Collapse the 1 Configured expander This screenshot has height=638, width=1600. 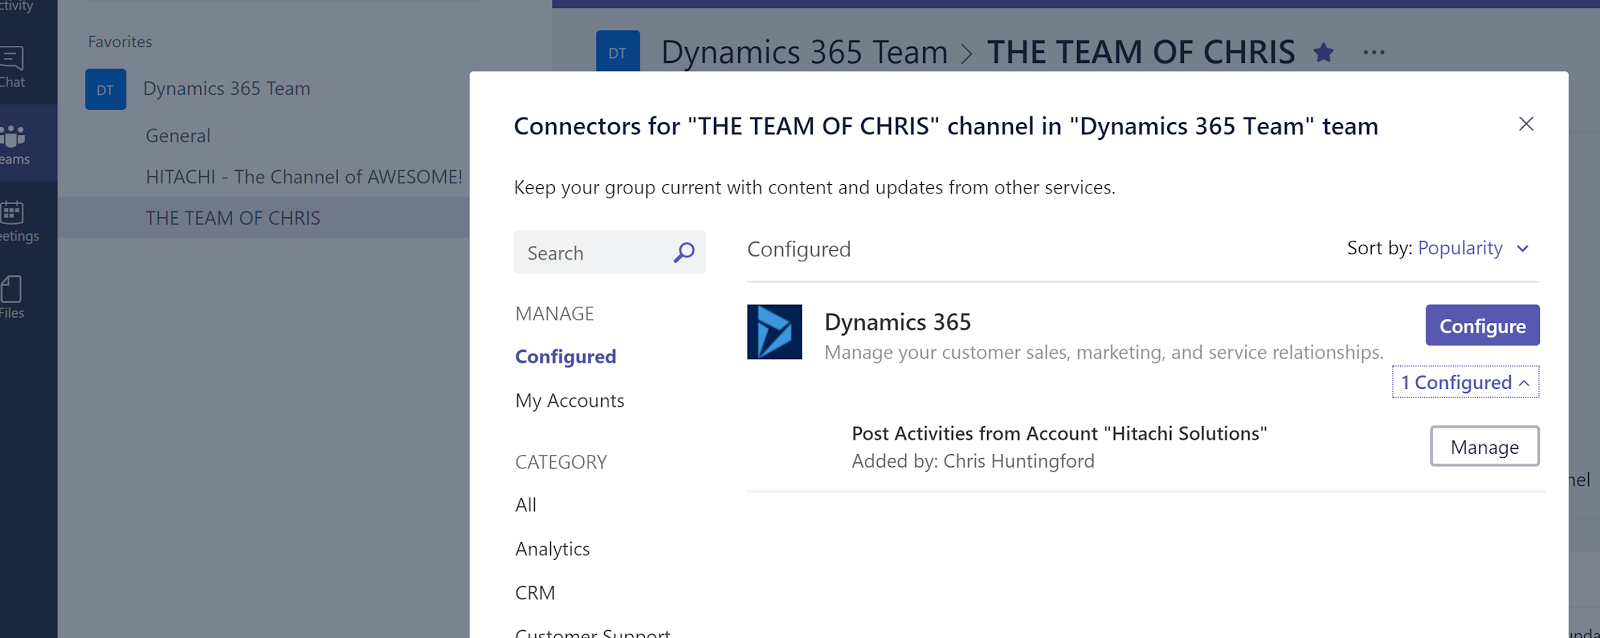1465,382
